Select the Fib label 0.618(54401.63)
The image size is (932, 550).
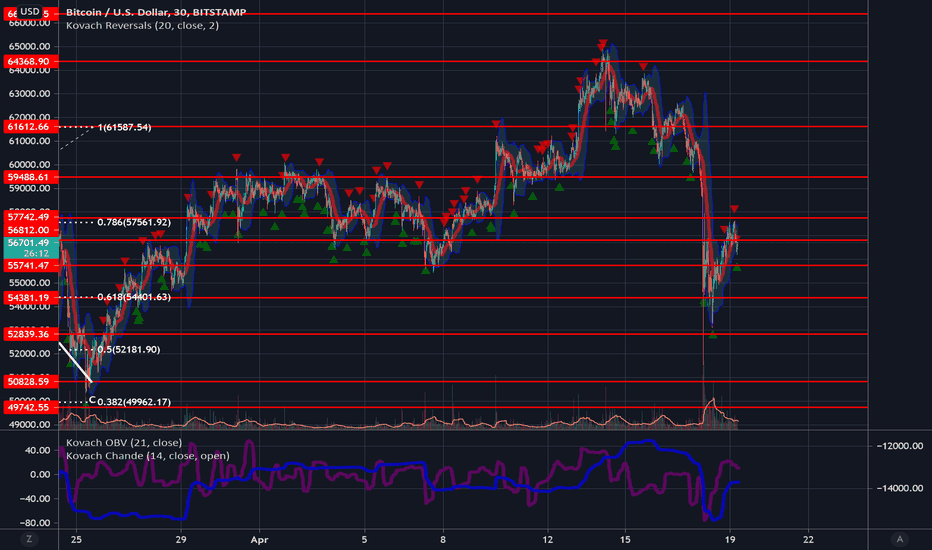pos(134,297)
